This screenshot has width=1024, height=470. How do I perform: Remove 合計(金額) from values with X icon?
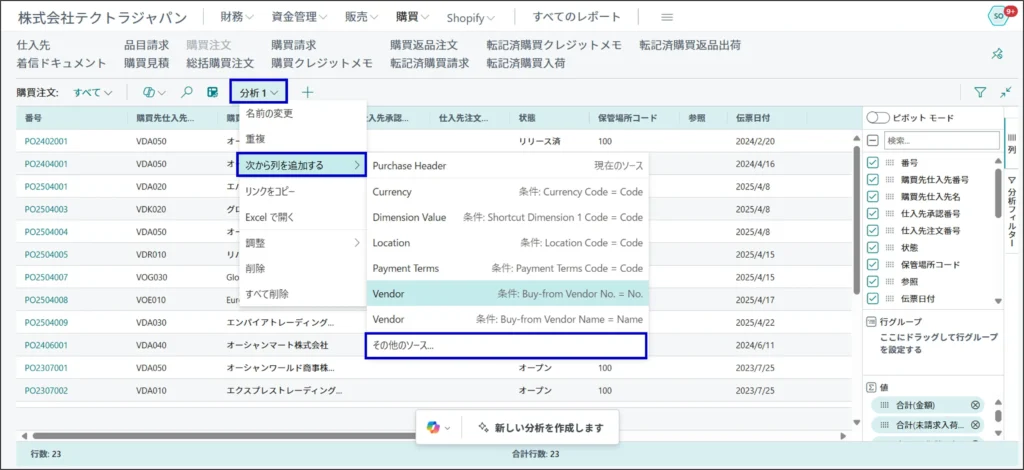[x=975, y=405]
